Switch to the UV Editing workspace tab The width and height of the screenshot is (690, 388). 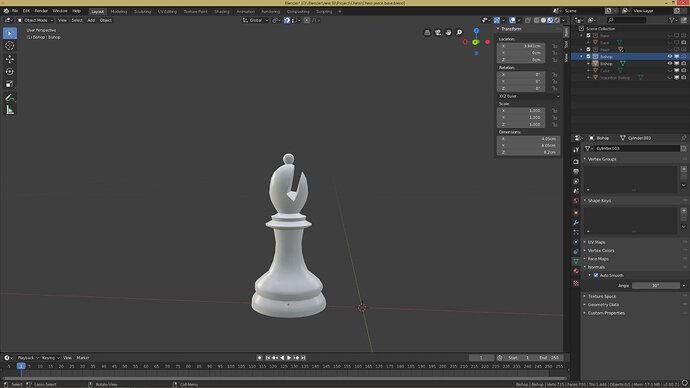167,12
